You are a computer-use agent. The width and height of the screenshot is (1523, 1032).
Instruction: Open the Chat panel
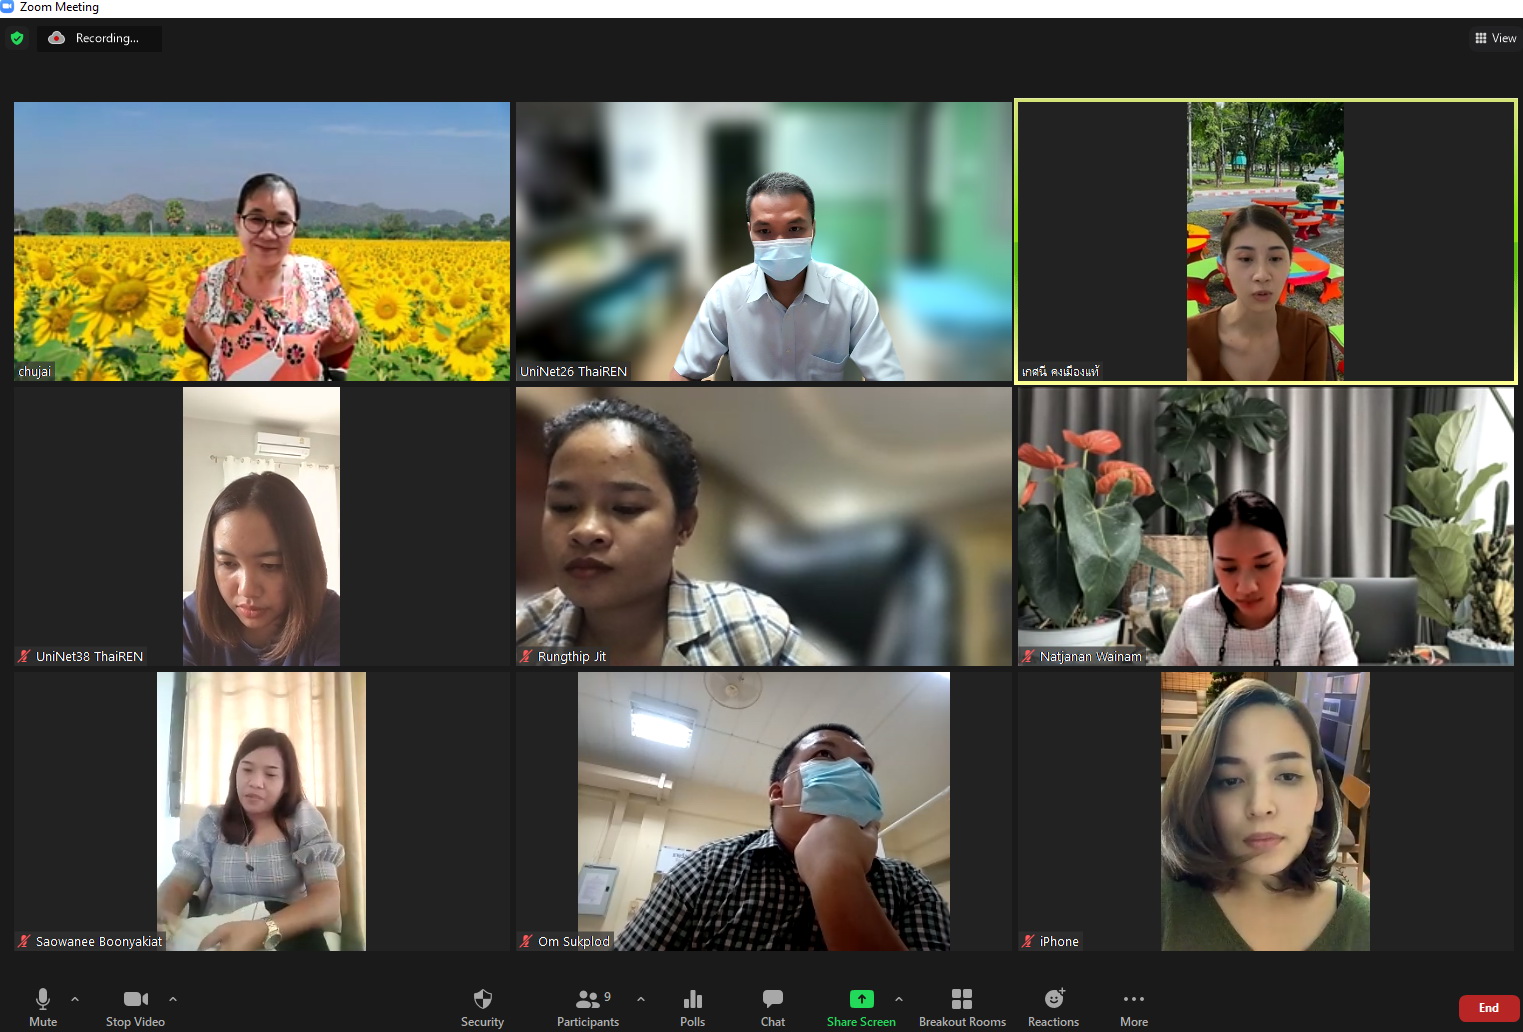(772, 1006)
